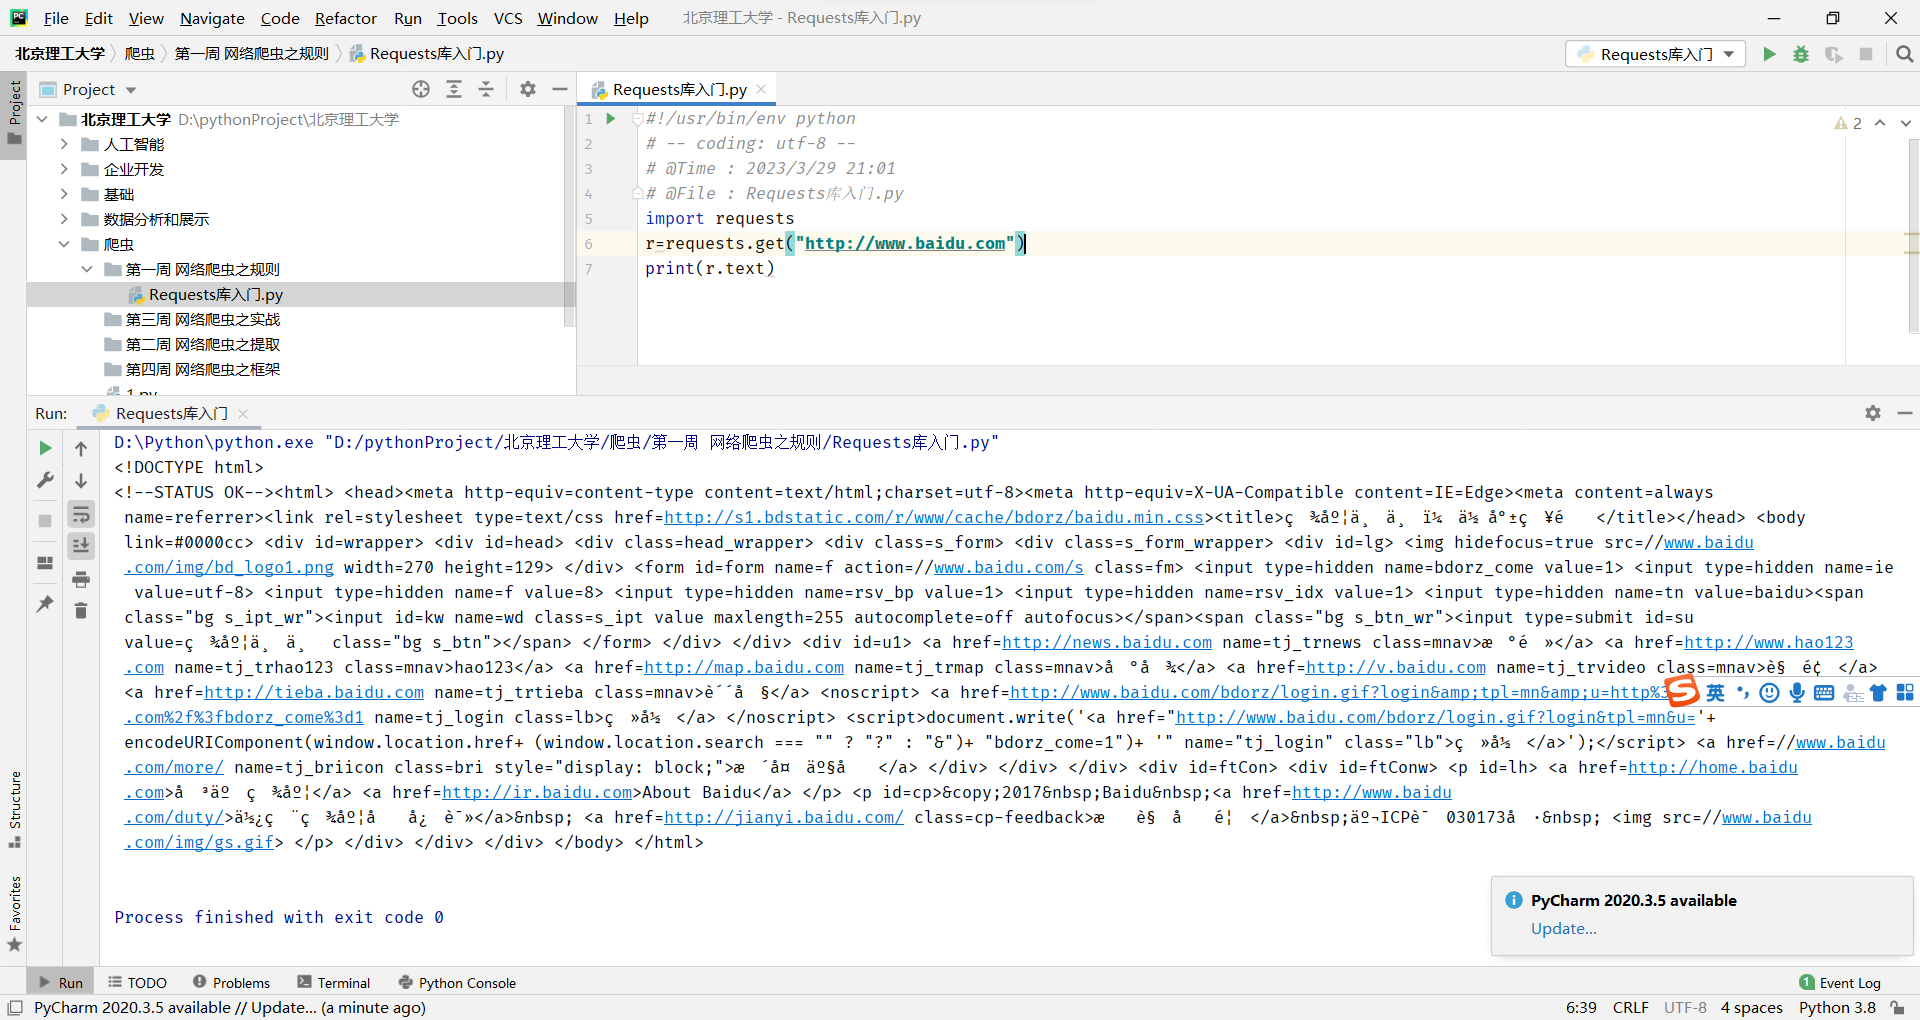Image resolution: width=1920 pixels, height=1020 pixels.
Task: Go to the previous highlighted error arrow
Action: 1880,123
